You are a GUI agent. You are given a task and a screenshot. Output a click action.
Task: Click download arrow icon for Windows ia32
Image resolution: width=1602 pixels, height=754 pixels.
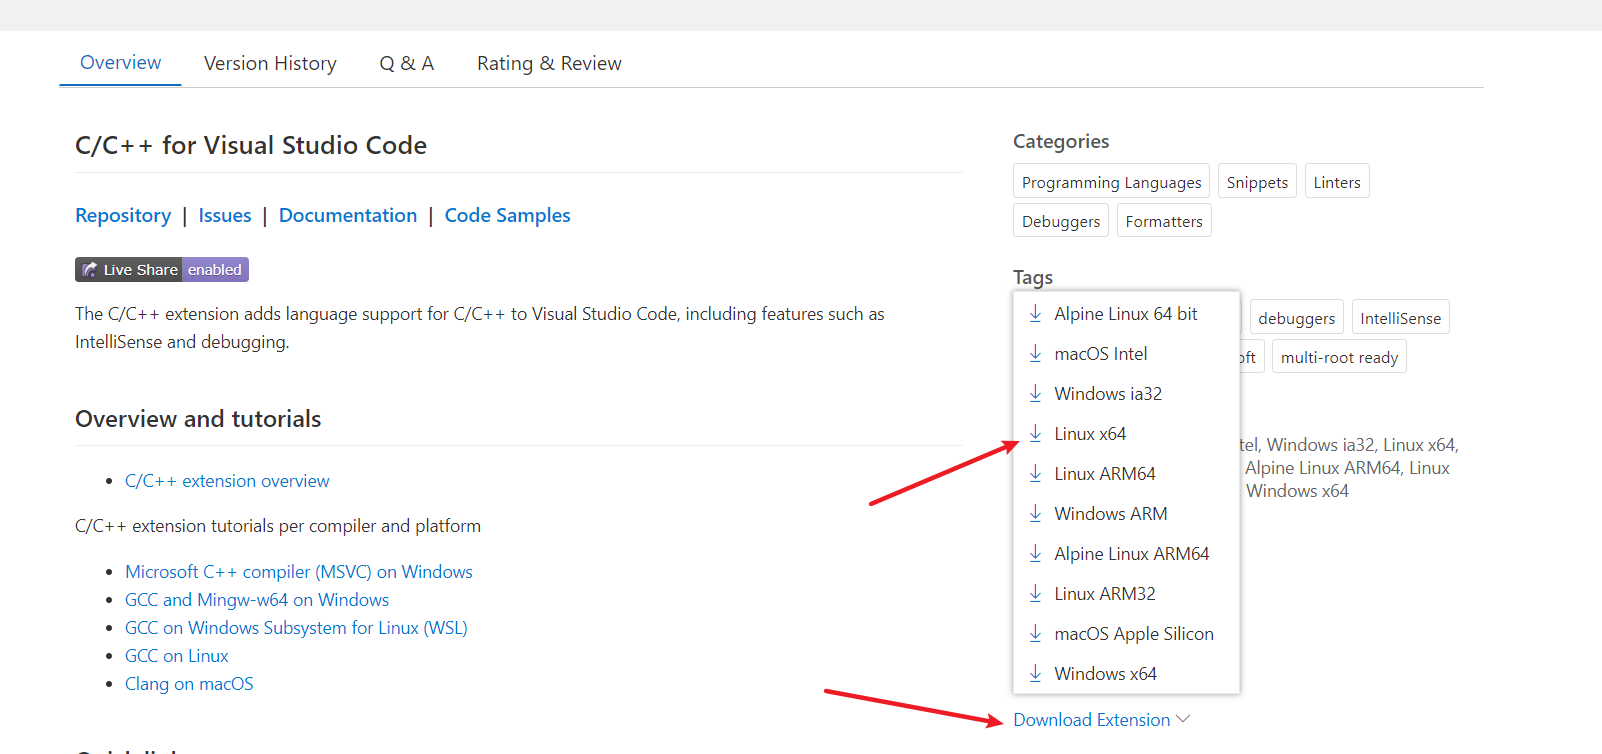click(1035, 394)
